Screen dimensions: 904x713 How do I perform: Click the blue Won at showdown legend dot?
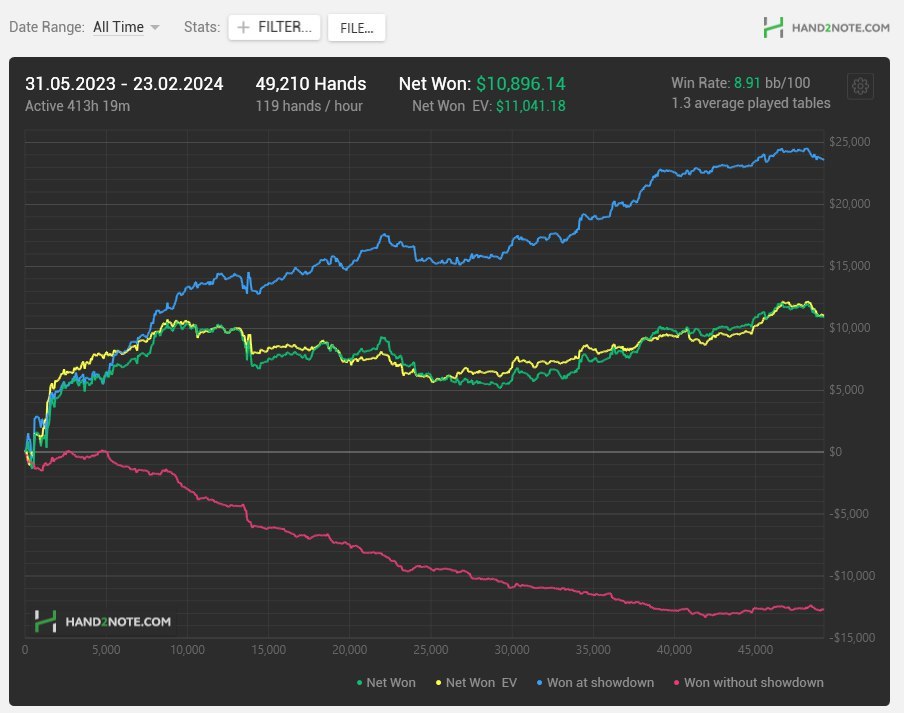[540, 683]
